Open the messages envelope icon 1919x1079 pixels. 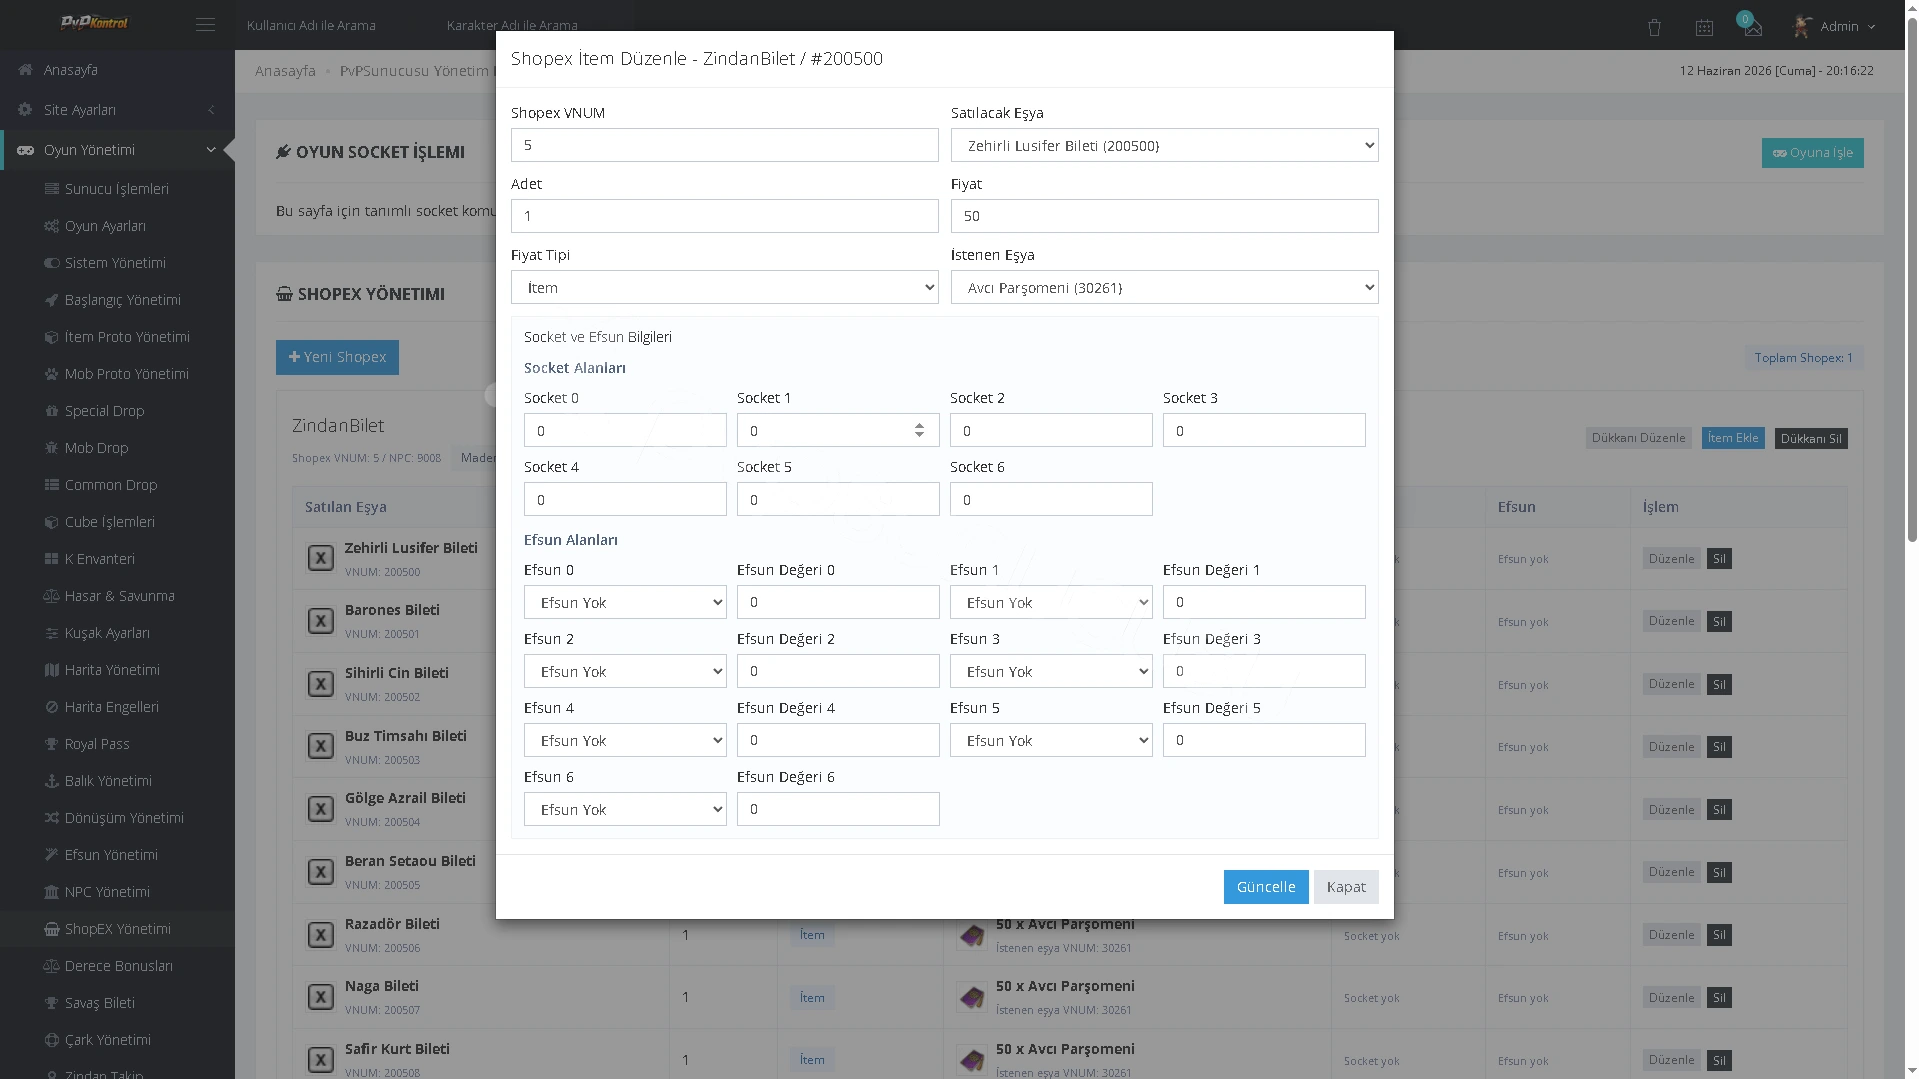click(x=1752, y=28)
